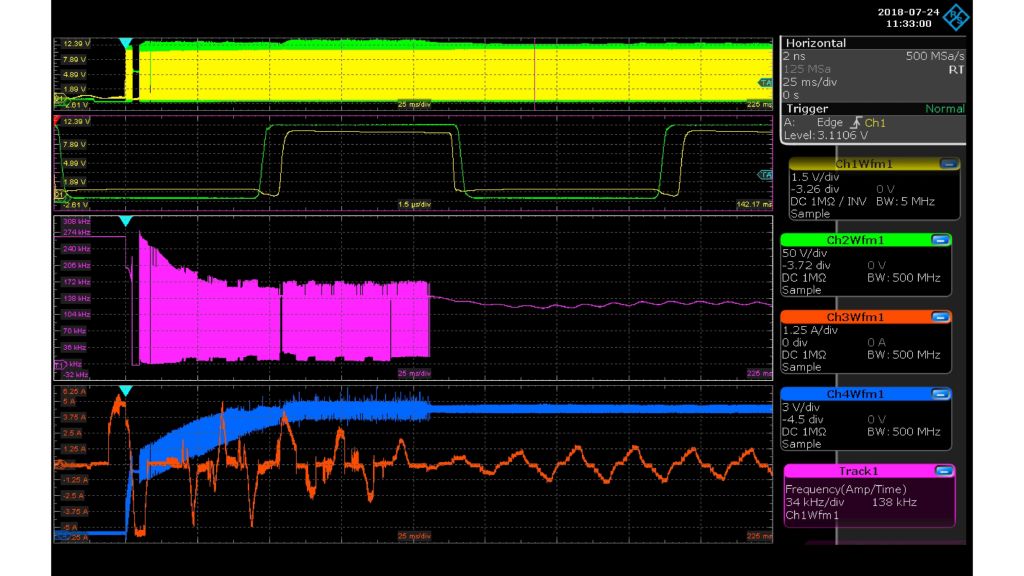Image resolution: width=1024 pixels, height=576 pixels.
Task: Click the Rohde & Schwarz logo icon
Action: (956, 17)
